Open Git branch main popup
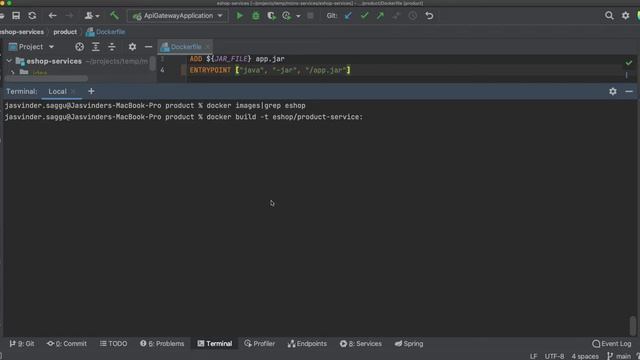Viewport: 640px width, 360px height. pos(619,356)
